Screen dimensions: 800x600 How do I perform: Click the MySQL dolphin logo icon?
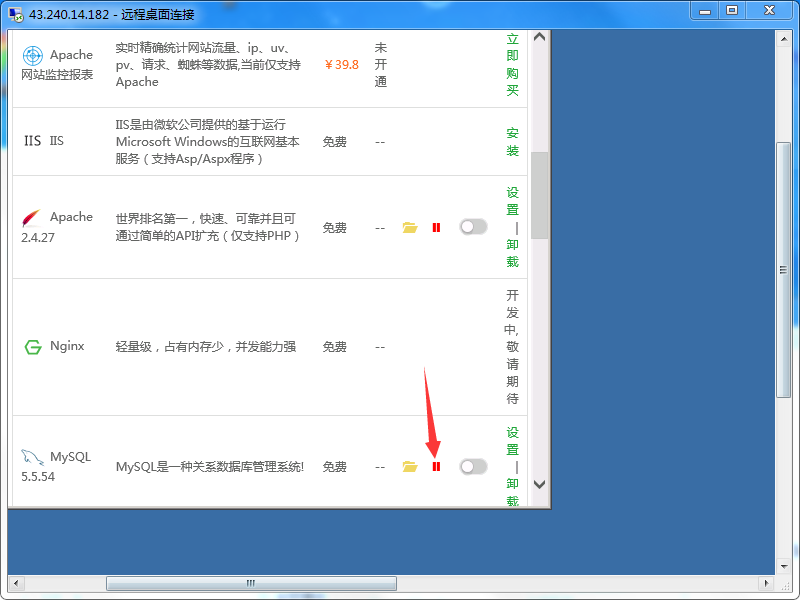32,457
